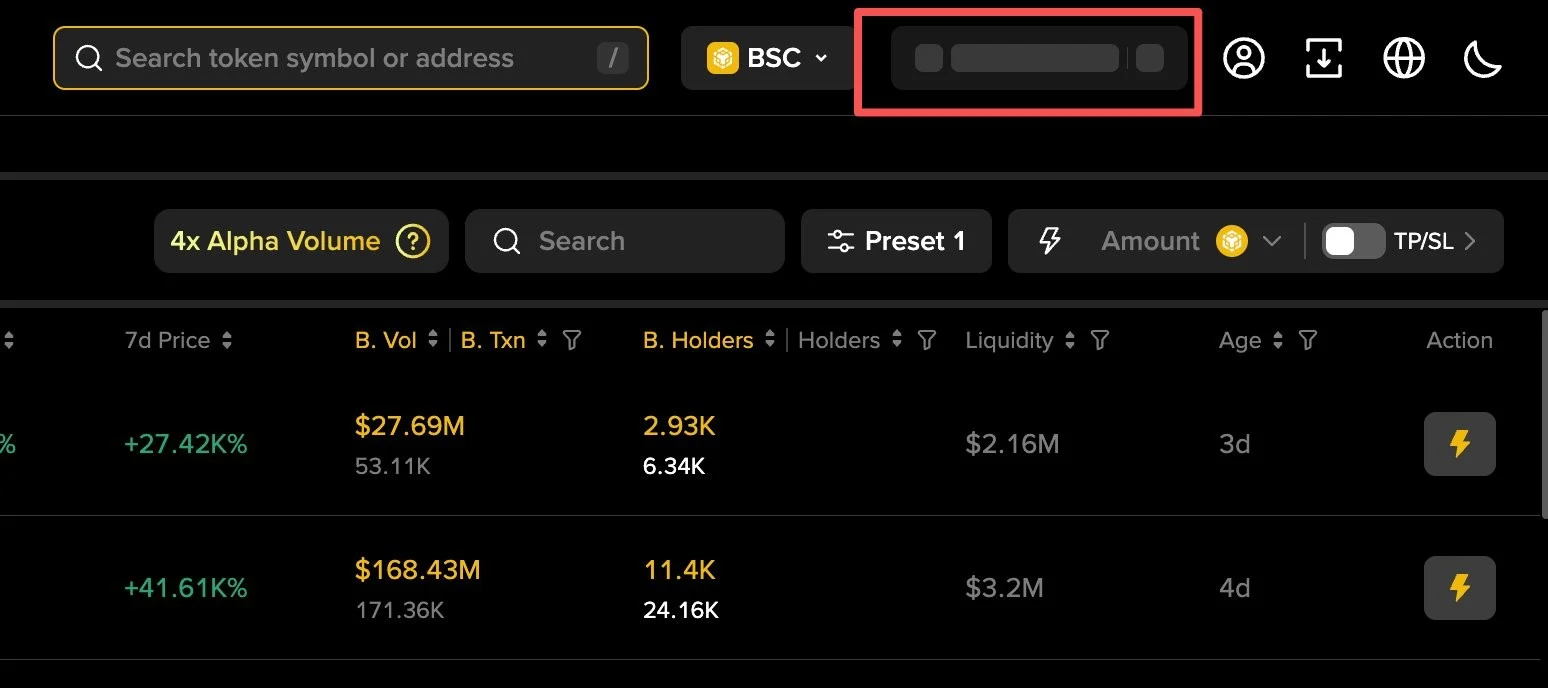Open the globe language selector
The image size is (1548, 688).
tap(1404, 58)
